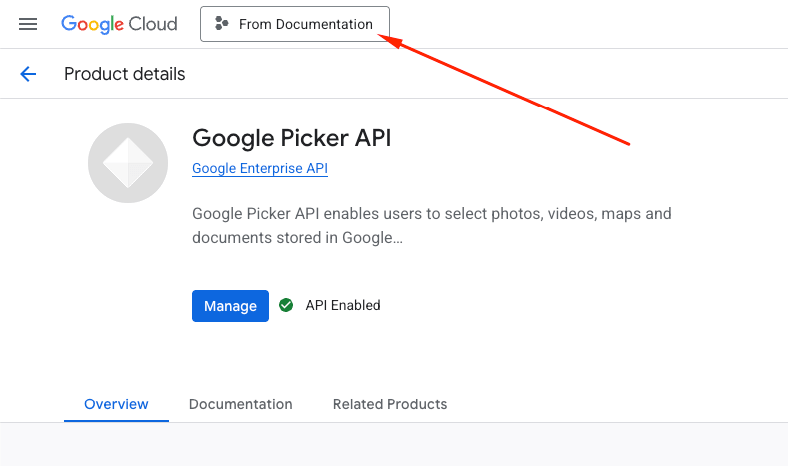Viewport: 788px width, 466px height.
Task: Click the Google Picker API diamond logo
Action: 128,163
